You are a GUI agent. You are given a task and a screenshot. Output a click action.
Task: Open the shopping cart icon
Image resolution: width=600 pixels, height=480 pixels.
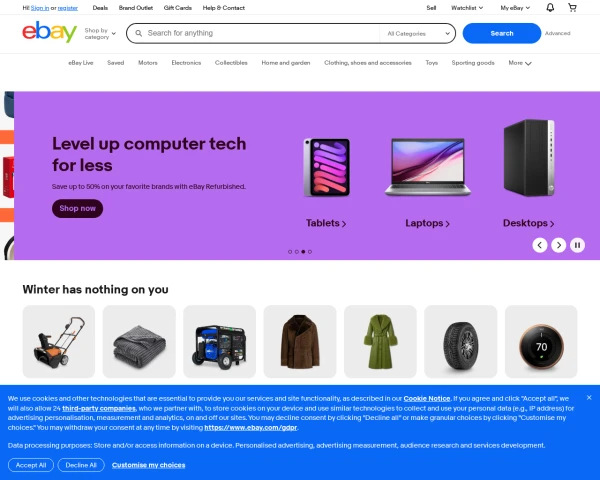[x=572, y=8]
